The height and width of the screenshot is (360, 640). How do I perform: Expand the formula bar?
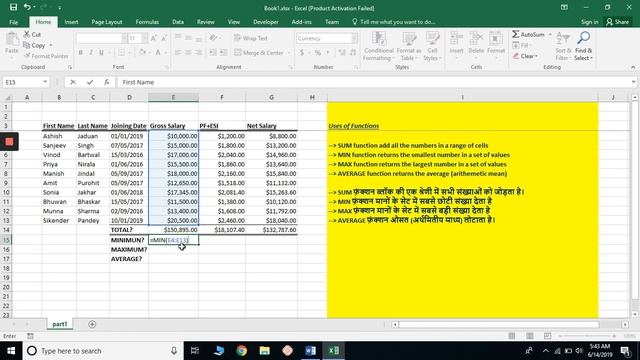pyautogui.click(x=633, y=82)
